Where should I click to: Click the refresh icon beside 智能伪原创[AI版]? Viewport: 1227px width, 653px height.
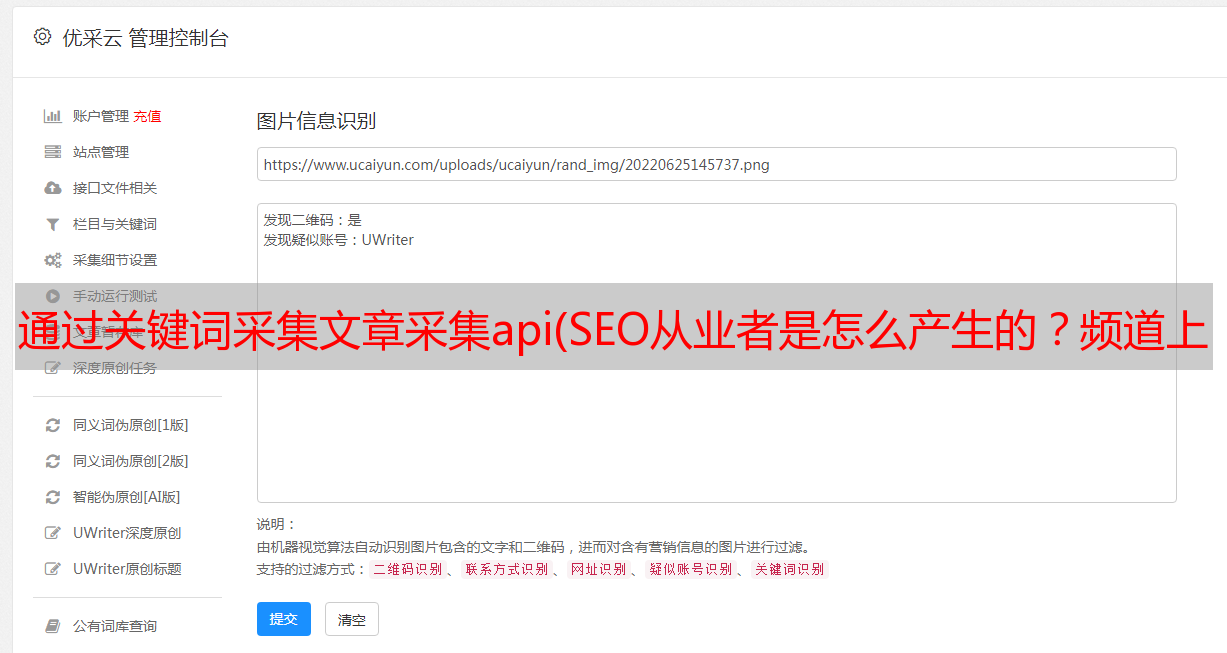click(x=53, y=497)
